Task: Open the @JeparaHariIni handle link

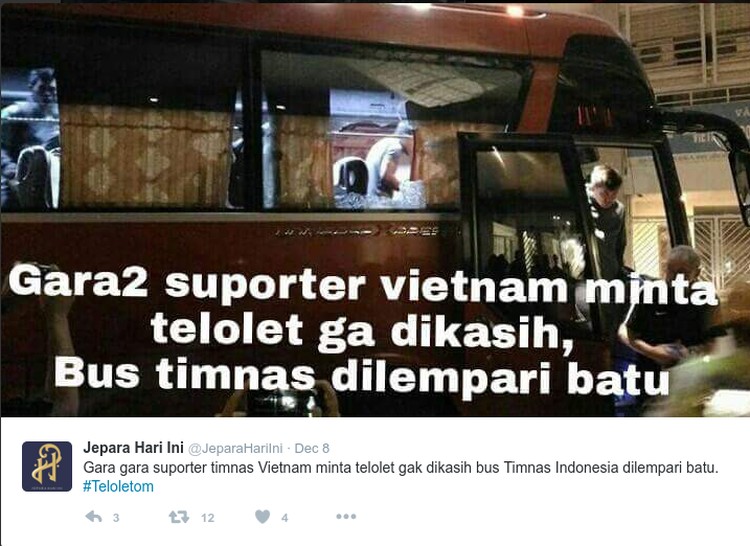Action: [235, 448]
